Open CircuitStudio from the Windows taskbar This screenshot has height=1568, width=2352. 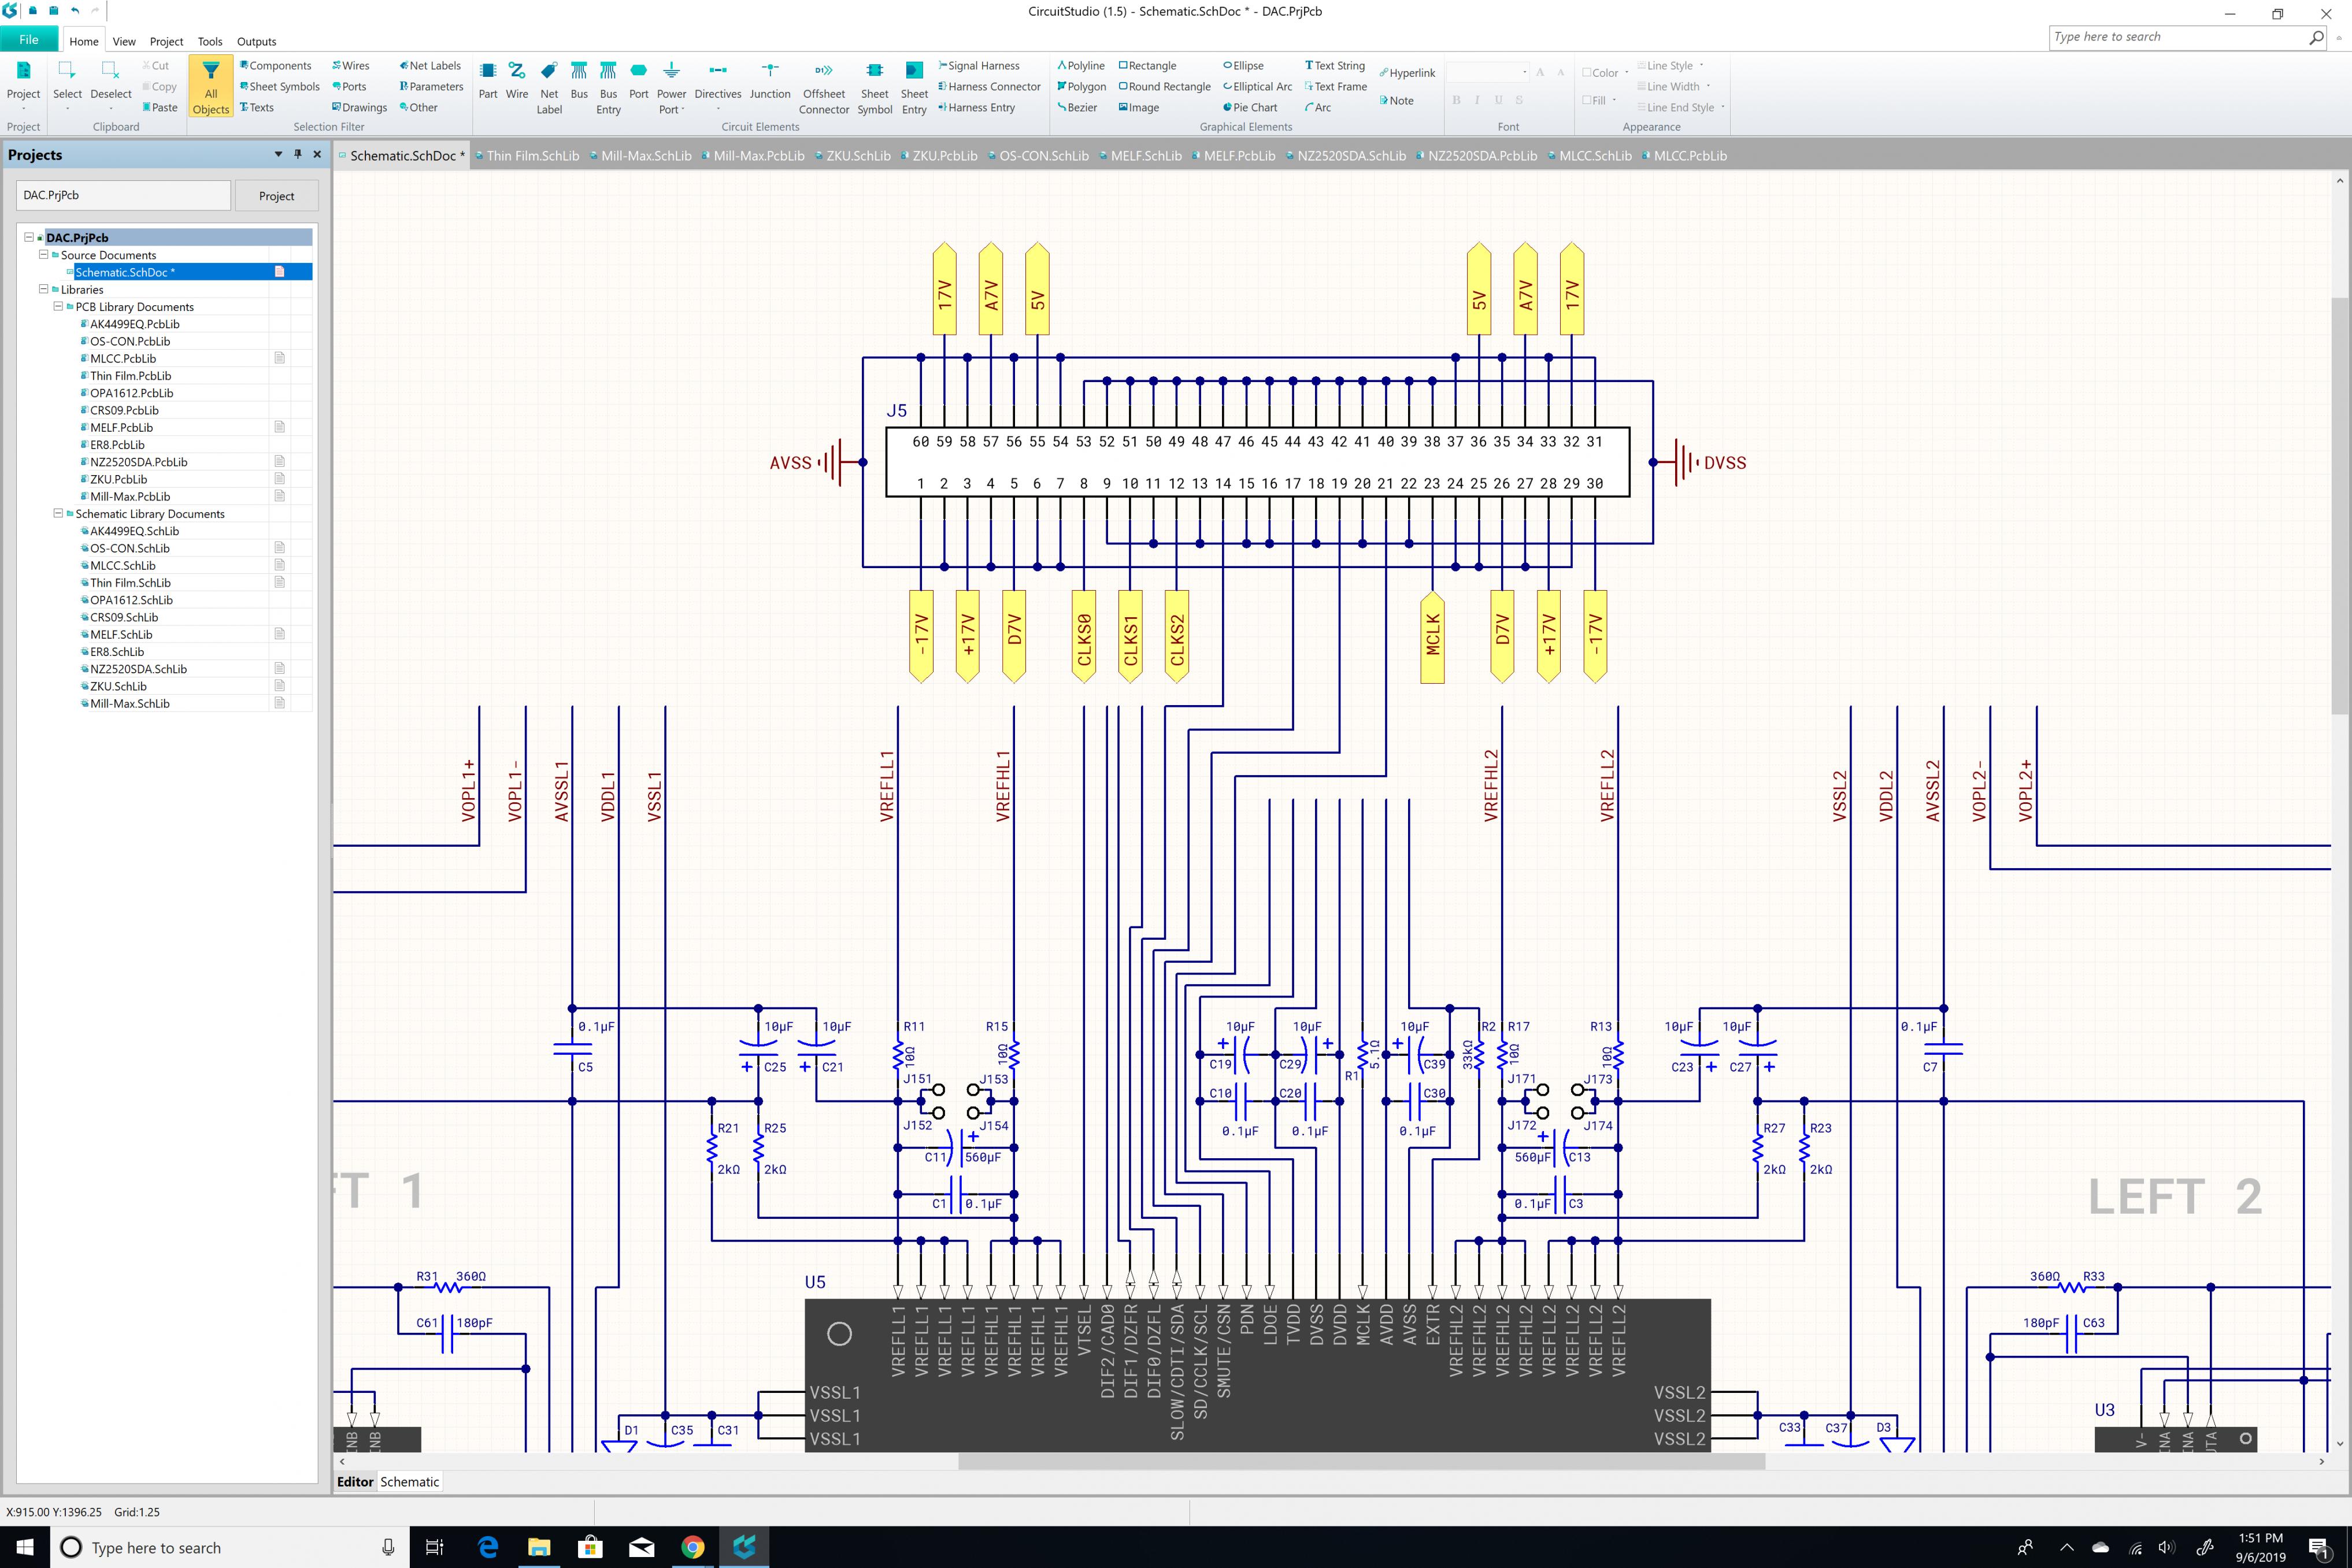pos(743,1546)
